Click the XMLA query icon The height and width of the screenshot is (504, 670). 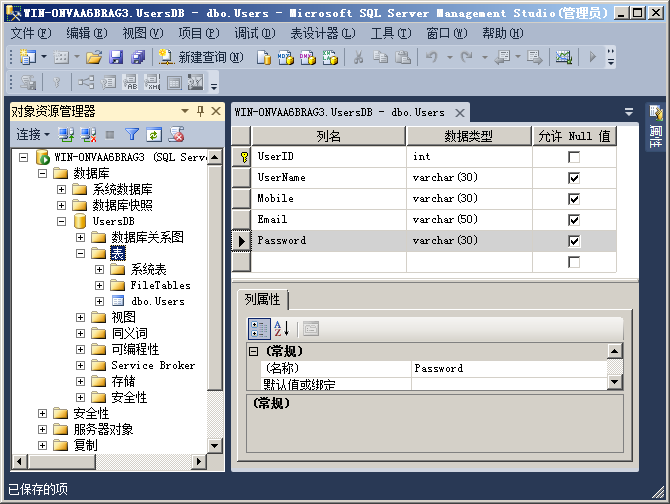tap(330, 57)
